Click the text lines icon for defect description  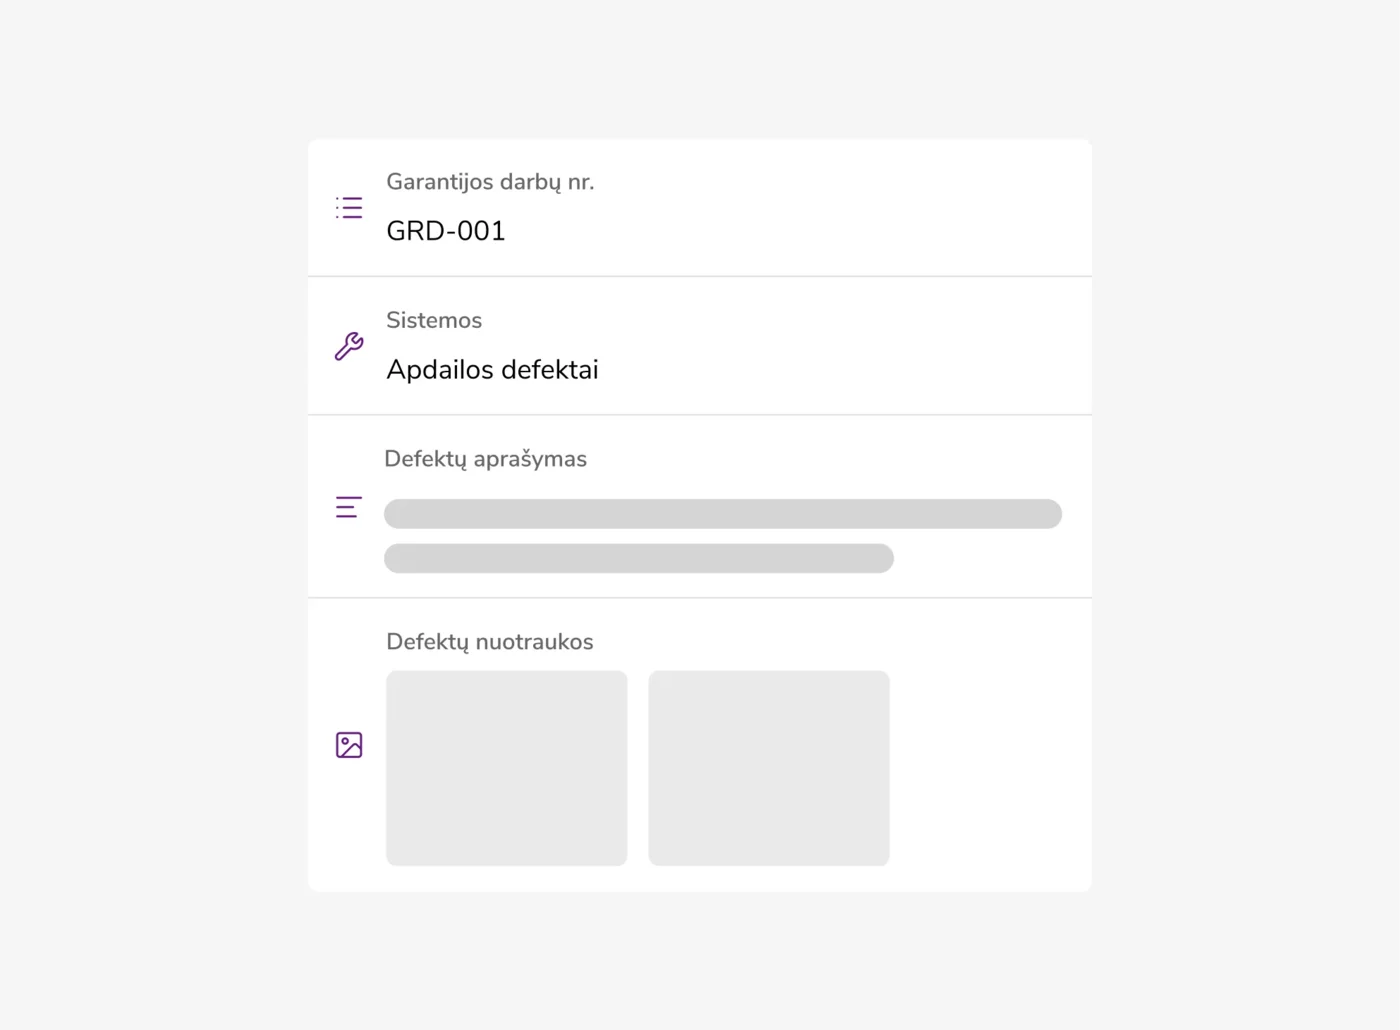click(x=349, y=507)
